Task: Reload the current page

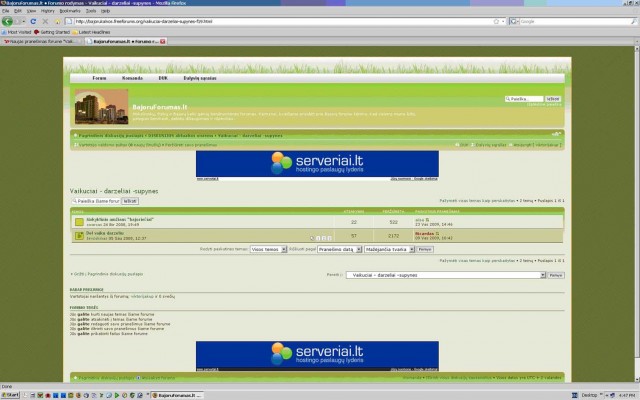Action: click(x=33, y=21)
